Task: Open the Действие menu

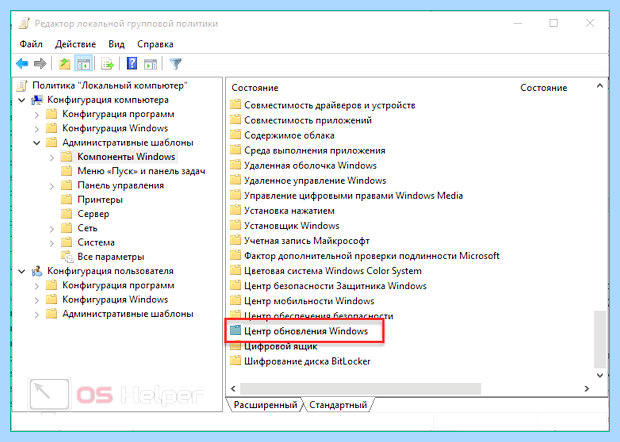Action: pyautogui.click(x=75, y=44)
